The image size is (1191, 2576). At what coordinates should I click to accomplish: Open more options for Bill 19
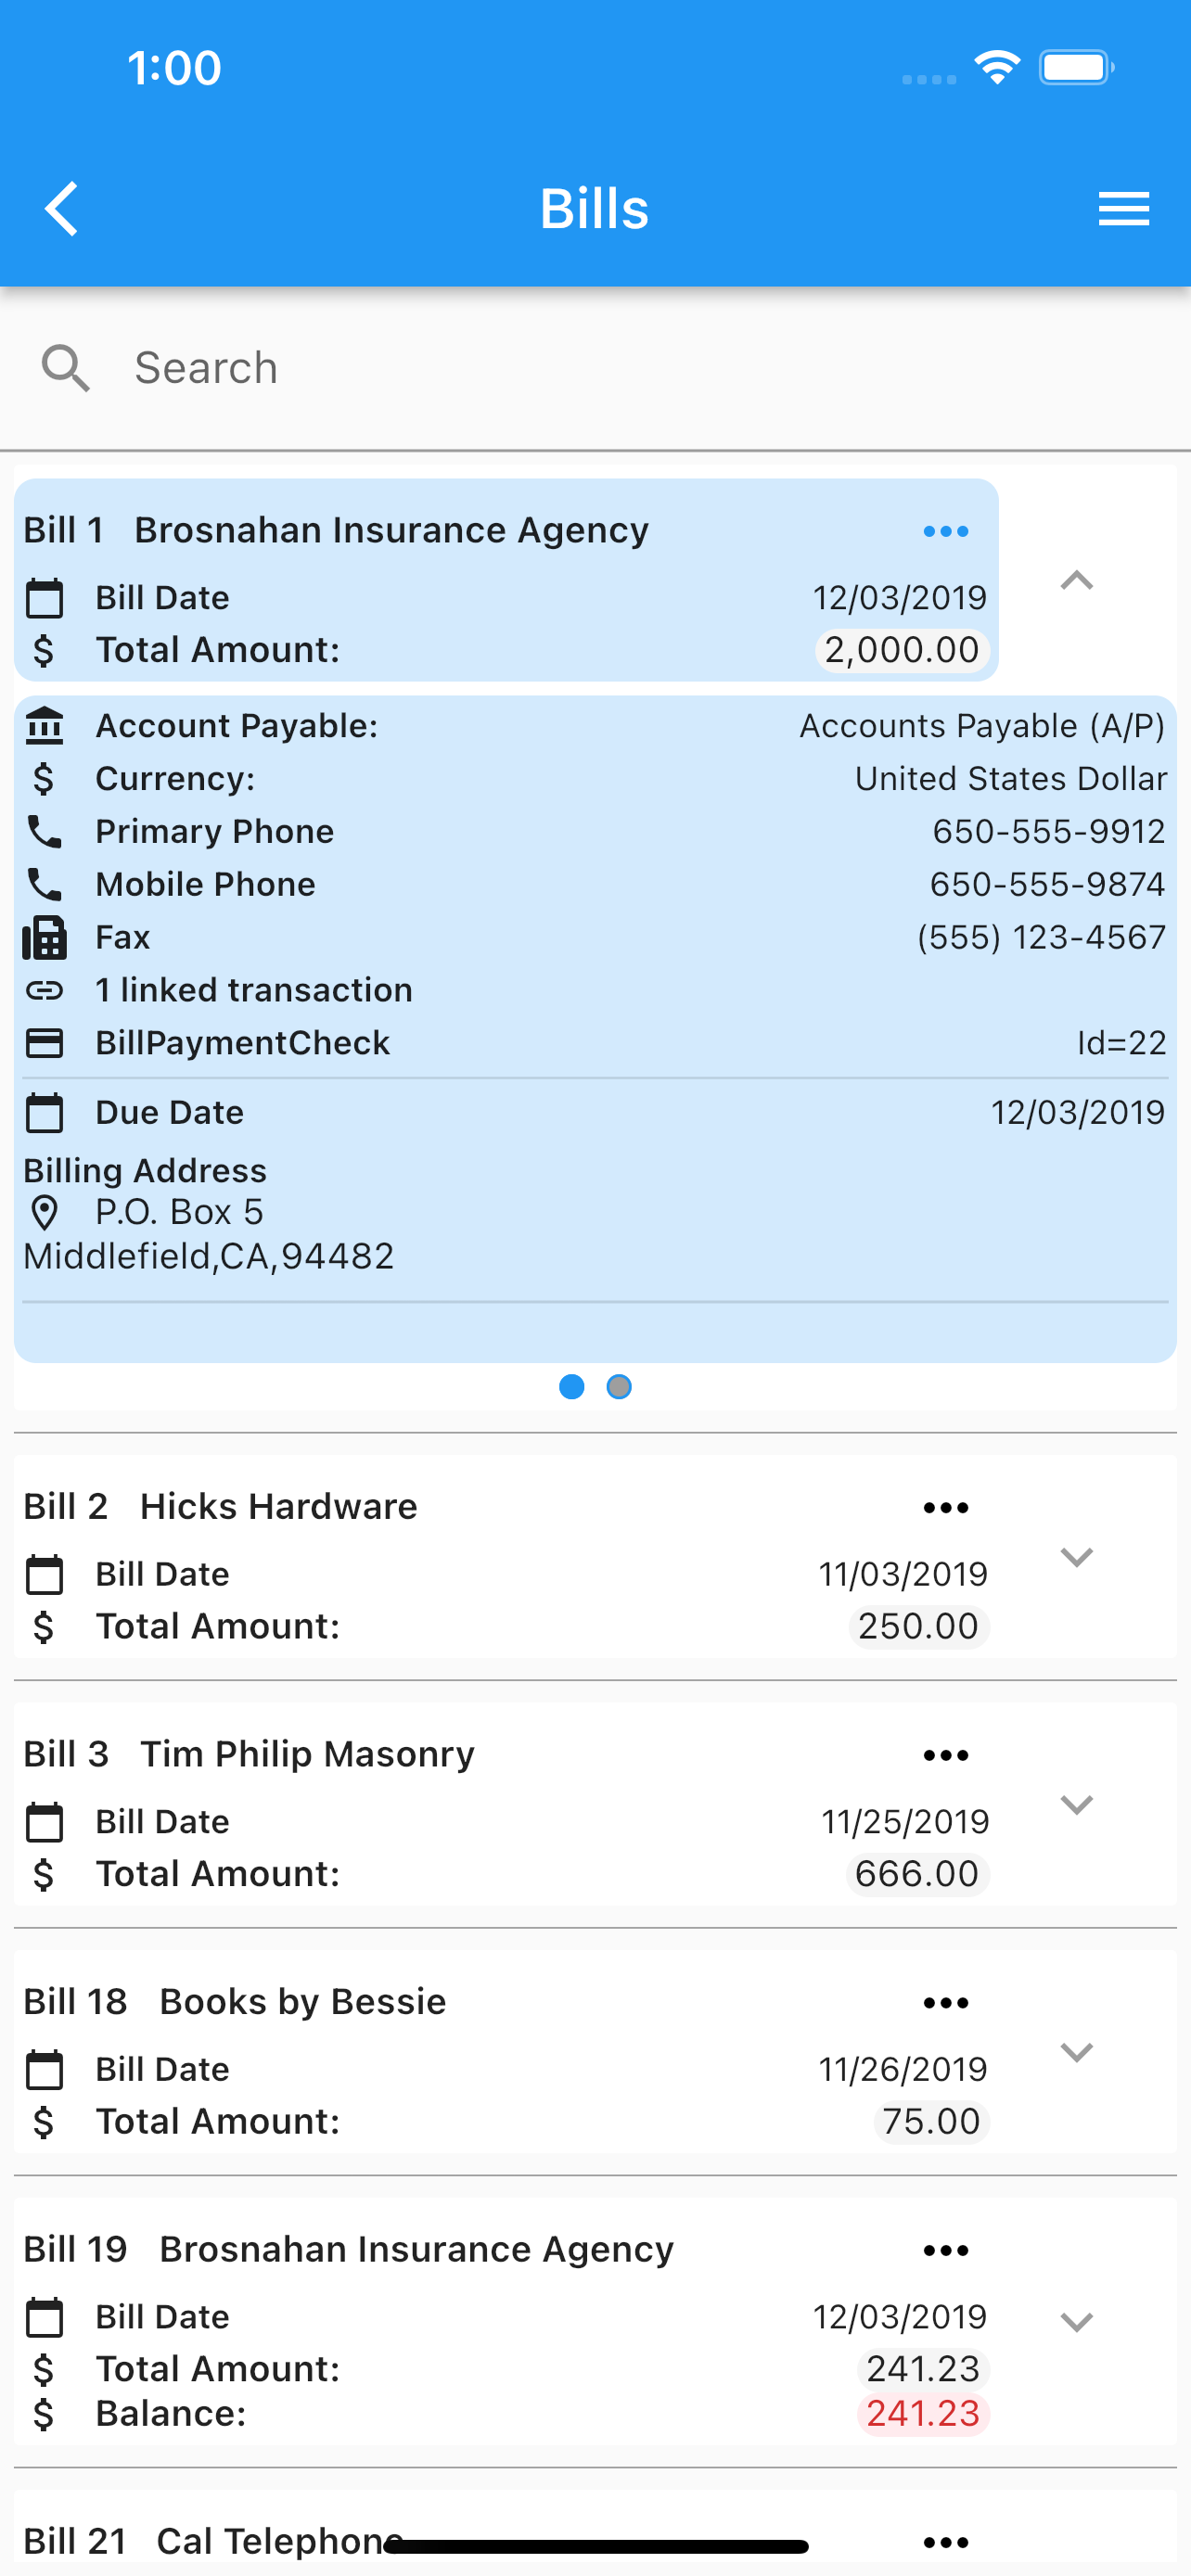tap(946, 2250)
